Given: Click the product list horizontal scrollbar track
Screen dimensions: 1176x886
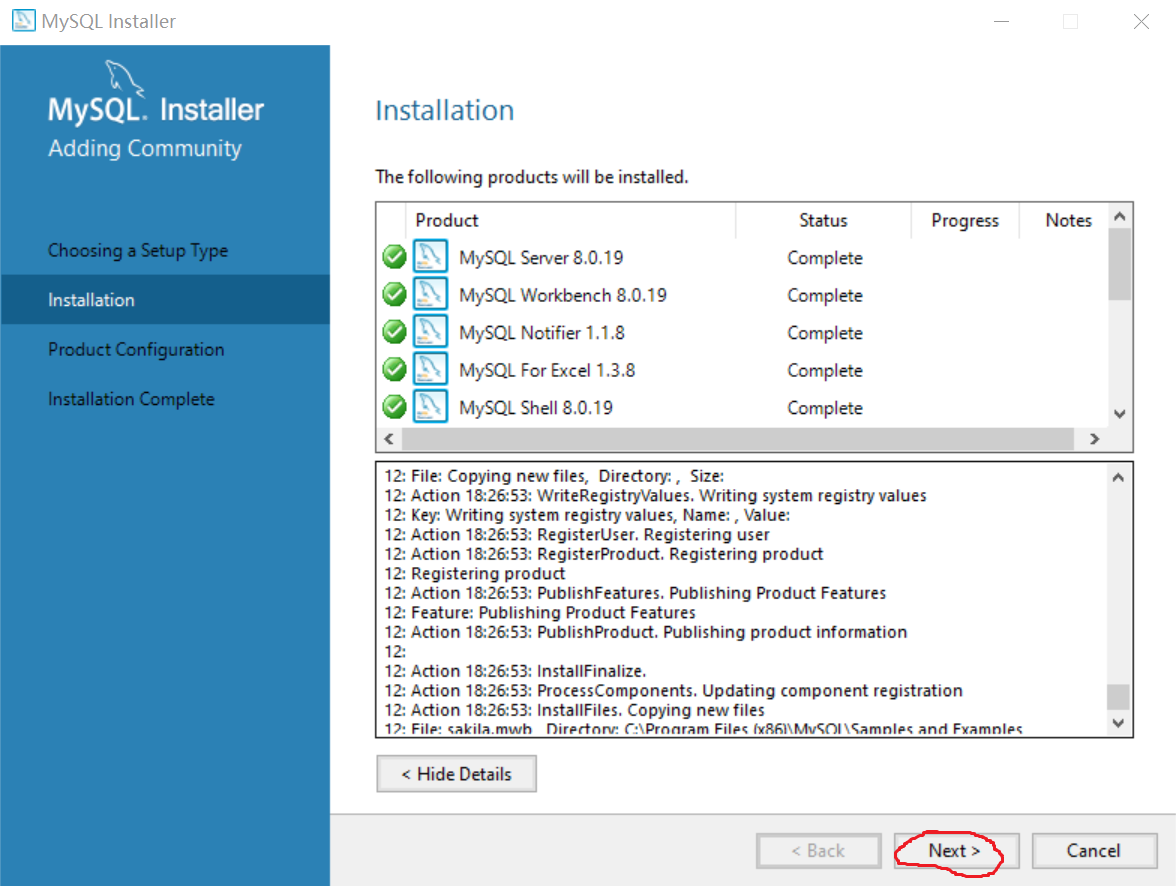Looking at the screenshot, I should (738, 439).
